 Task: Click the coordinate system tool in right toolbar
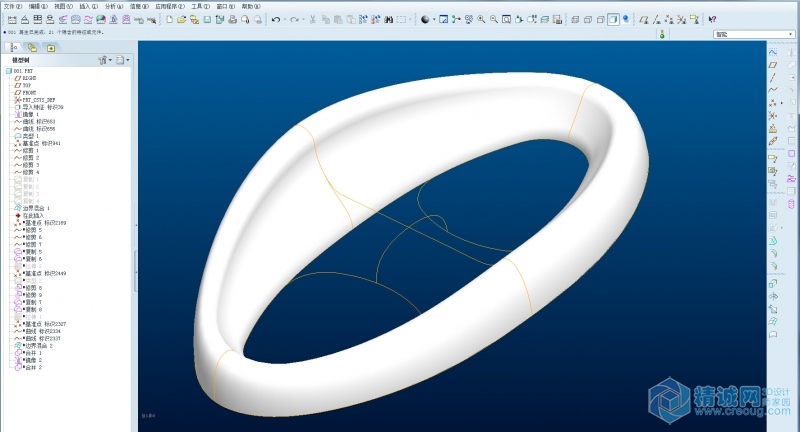pyautogui.click(x=773, y=116)
